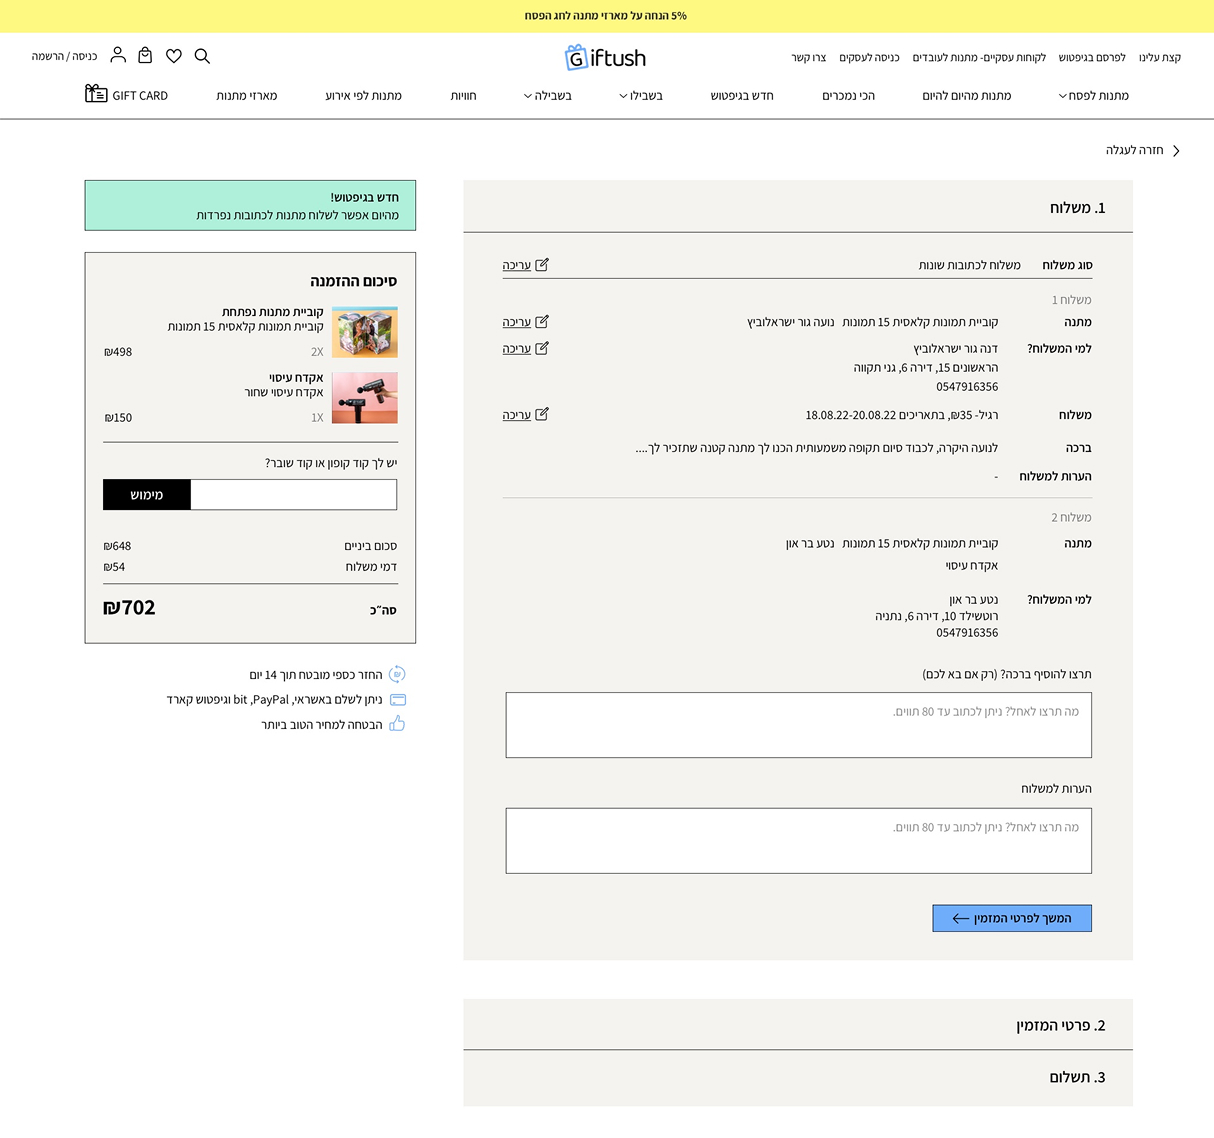Click the חזרה לעגלה back link

(x=1142, y=150)
